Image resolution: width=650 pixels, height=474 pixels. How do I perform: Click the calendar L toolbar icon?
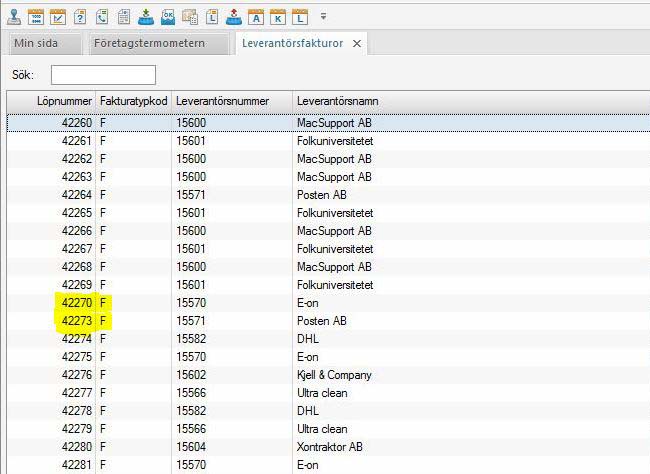[x=300, y=17]
